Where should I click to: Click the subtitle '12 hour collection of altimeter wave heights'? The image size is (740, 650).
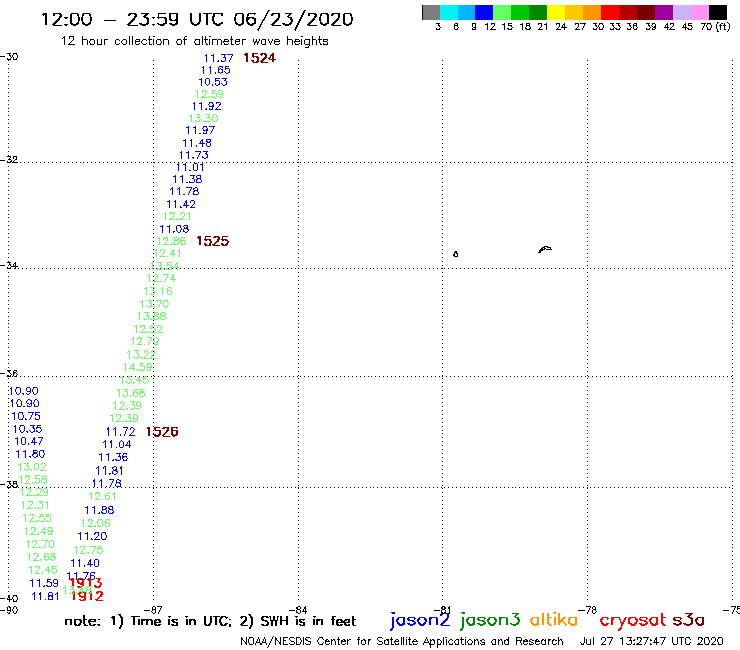(x=194, y=41)
